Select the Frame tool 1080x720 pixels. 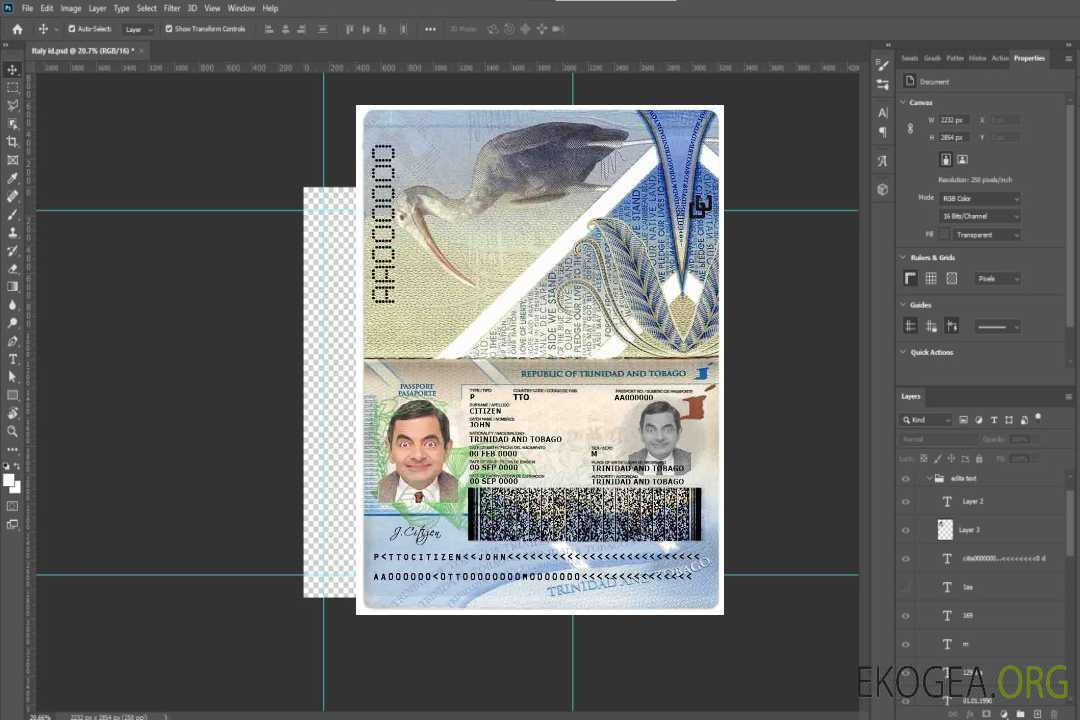12,160
